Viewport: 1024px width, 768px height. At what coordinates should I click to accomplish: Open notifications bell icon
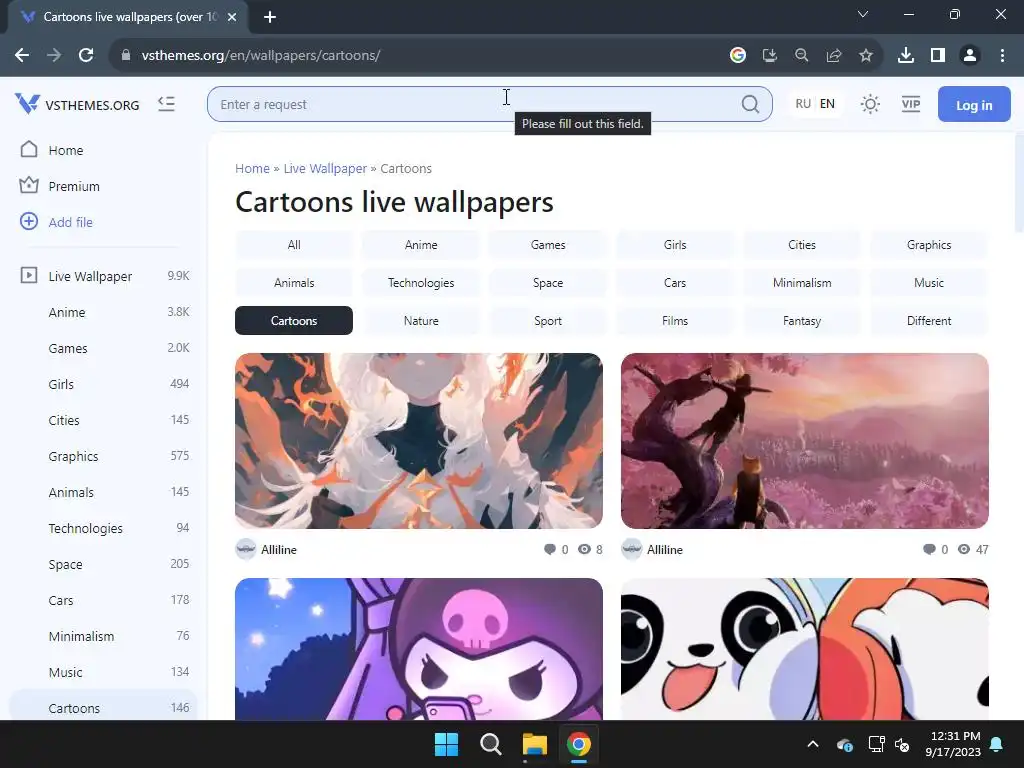tap(997, 744)
